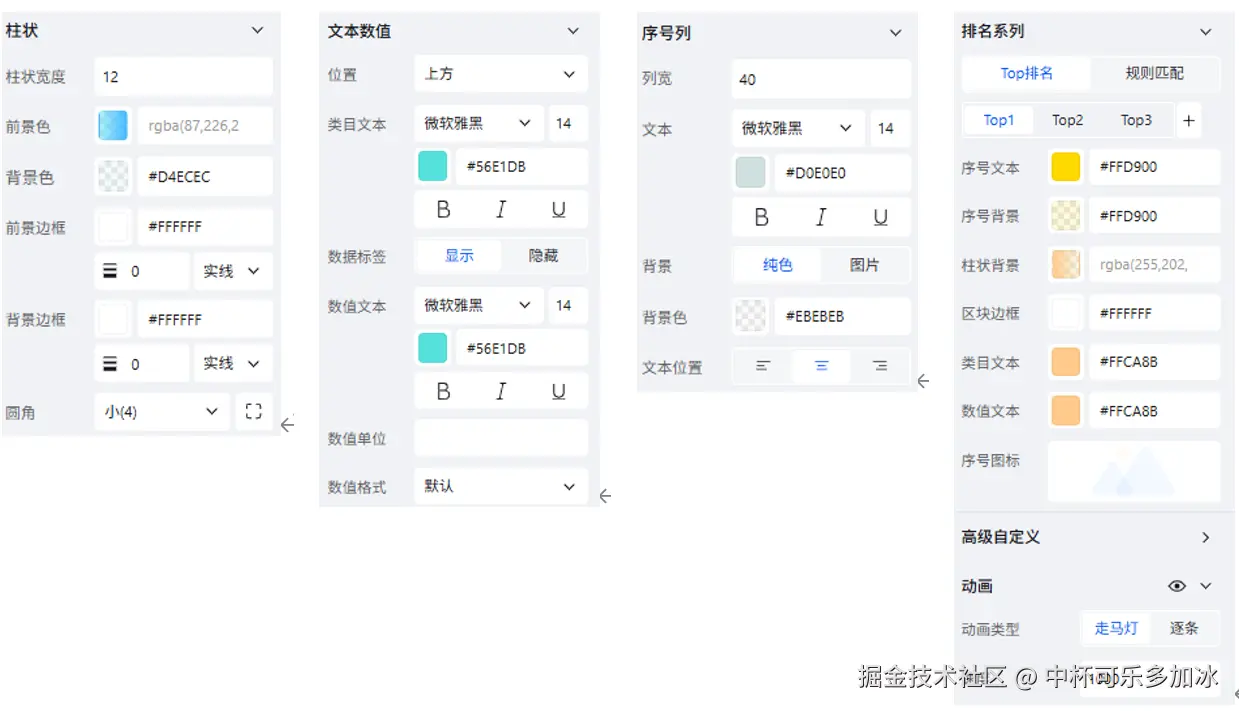The width and height of the screenshot is (1239, 711).
Task: Align 文本位置 to the right
Action: pos(880,366)
